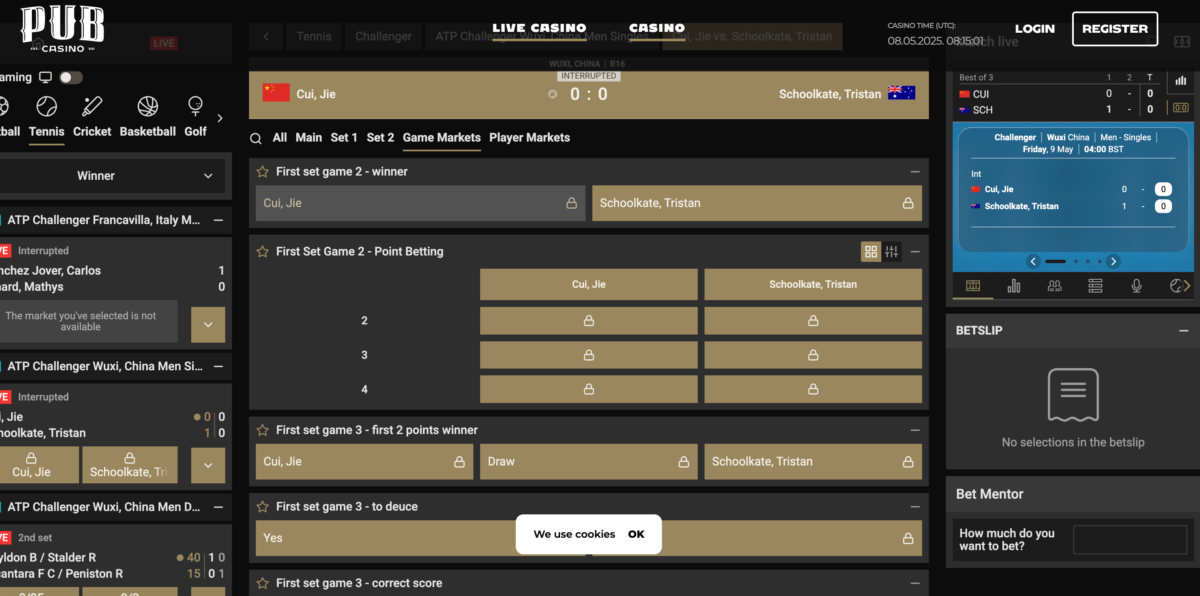Select Draw in first 2 points winner market
Screen dimensions: 1200x596
tap(589, 462)
